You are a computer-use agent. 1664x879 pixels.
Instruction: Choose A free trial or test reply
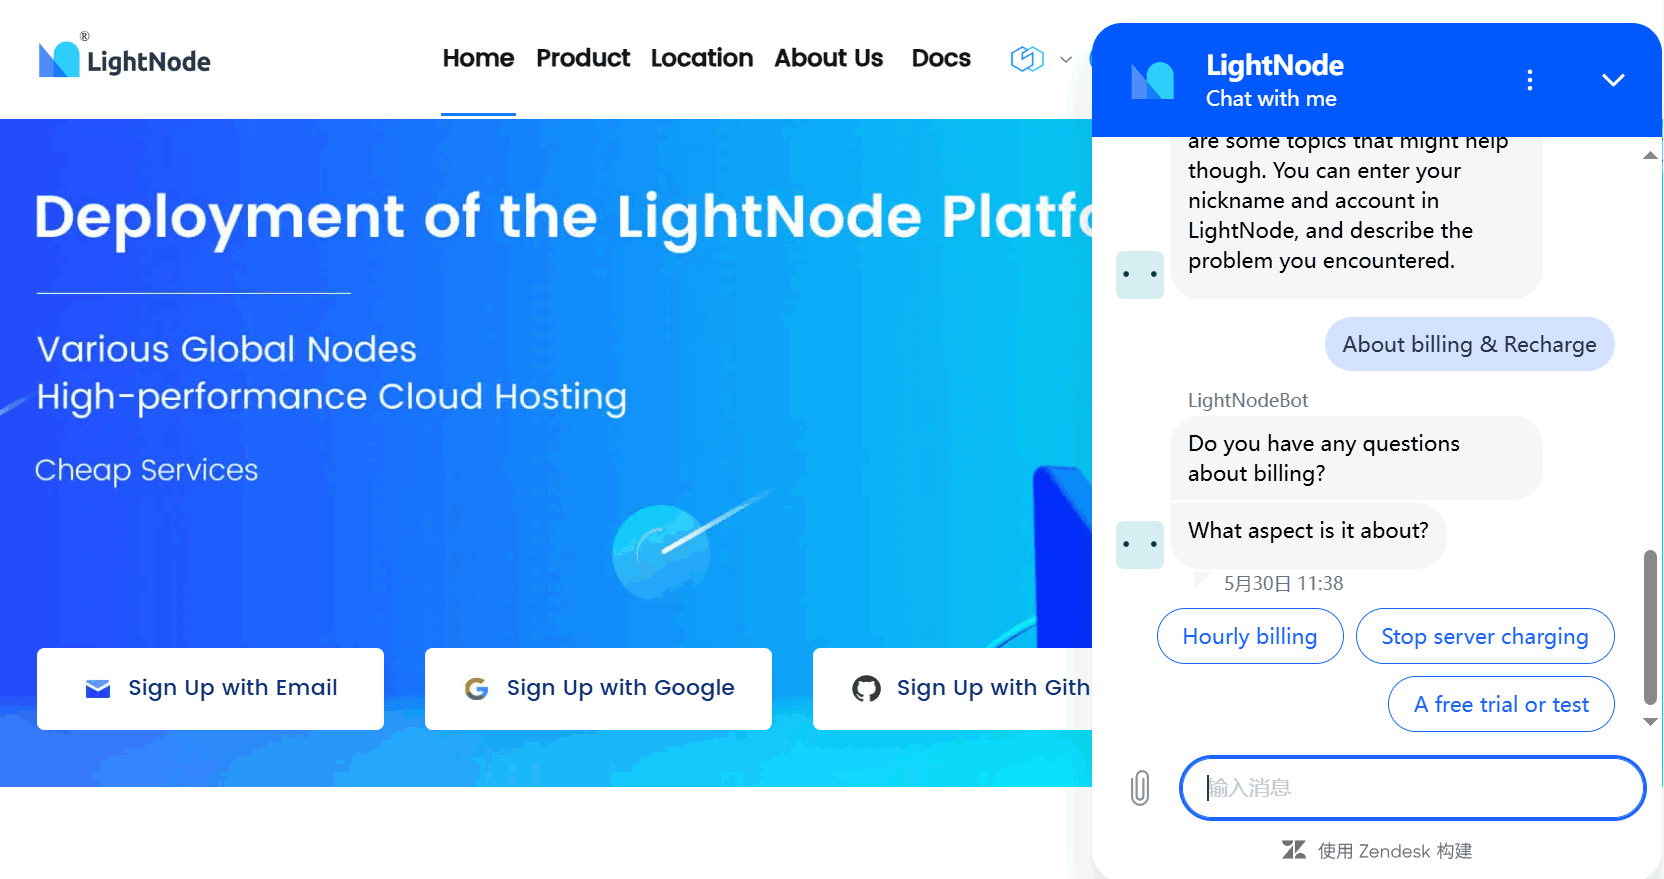1501,704
